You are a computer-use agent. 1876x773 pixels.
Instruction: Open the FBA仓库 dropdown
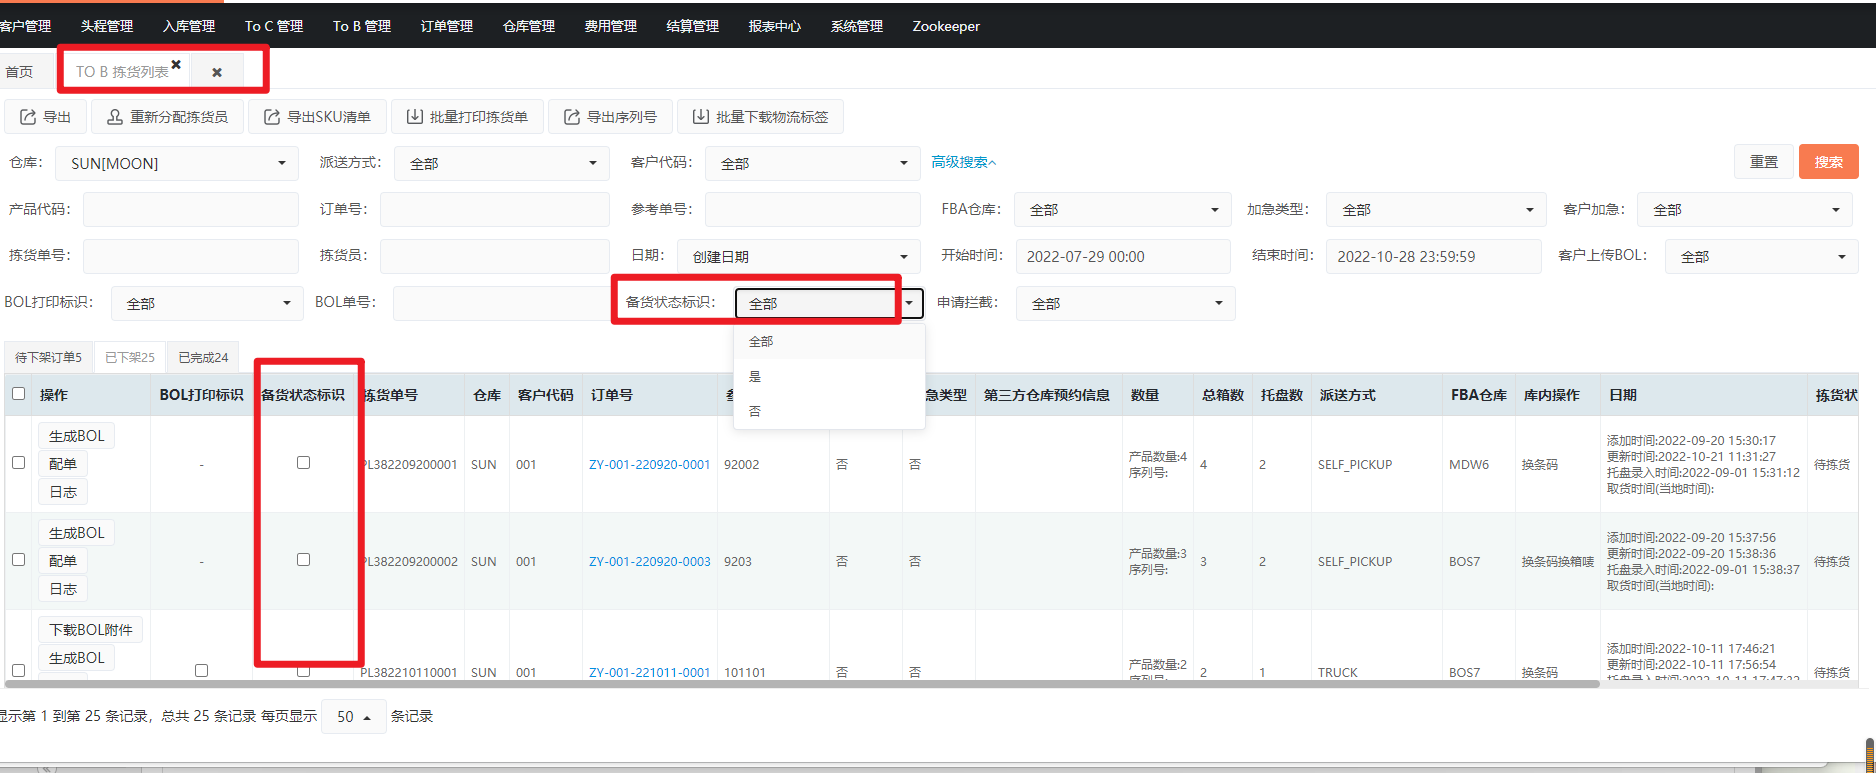[x=1123, y=210]
